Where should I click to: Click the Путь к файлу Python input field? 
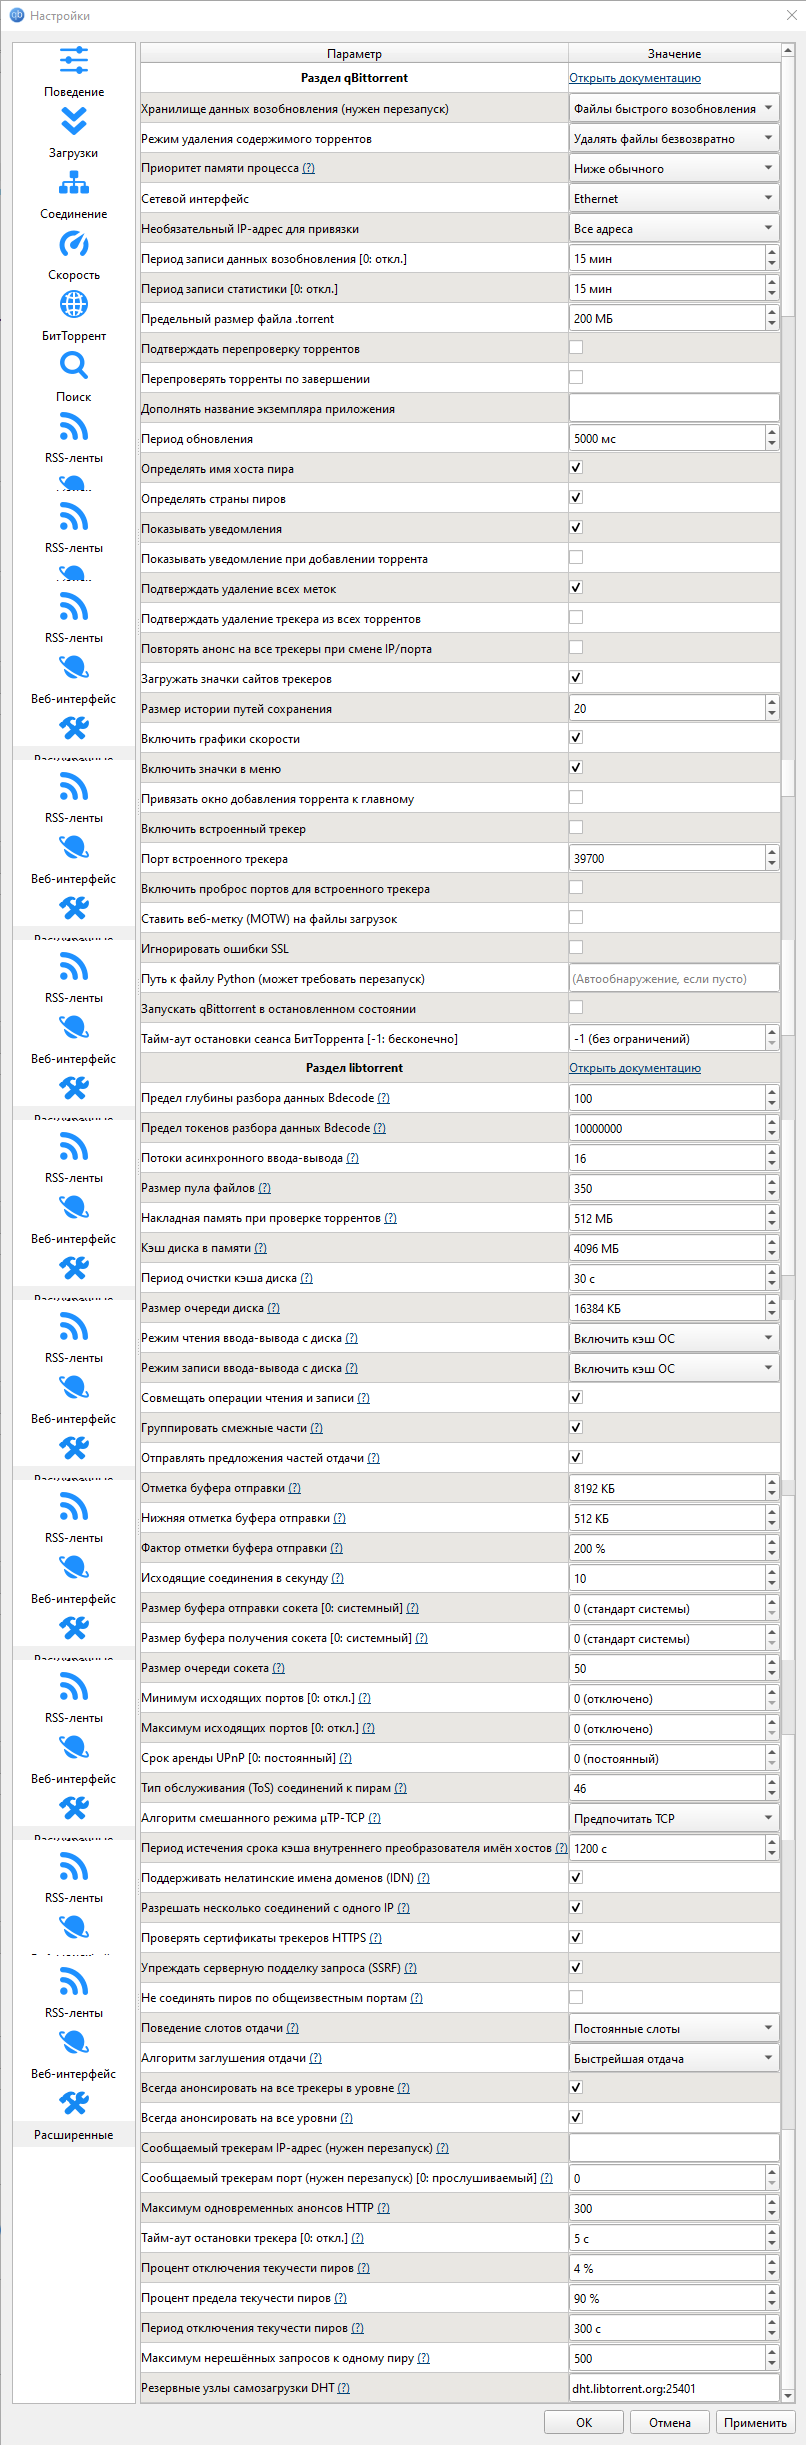674,979
